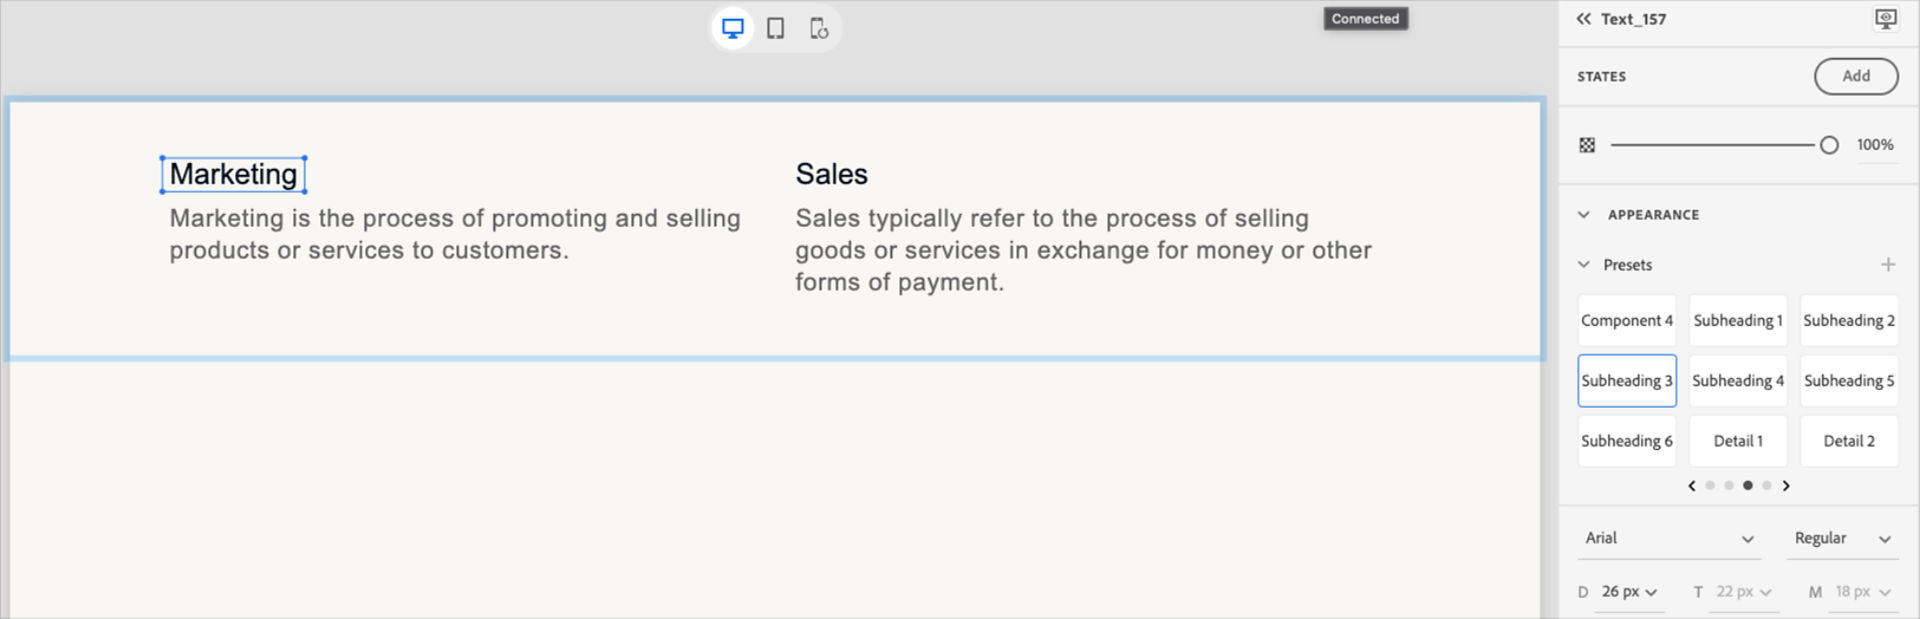Switch to mobile preview mode
This screenshot has width=1920, height=619.
pyautogui.click(x=820, y=28)
